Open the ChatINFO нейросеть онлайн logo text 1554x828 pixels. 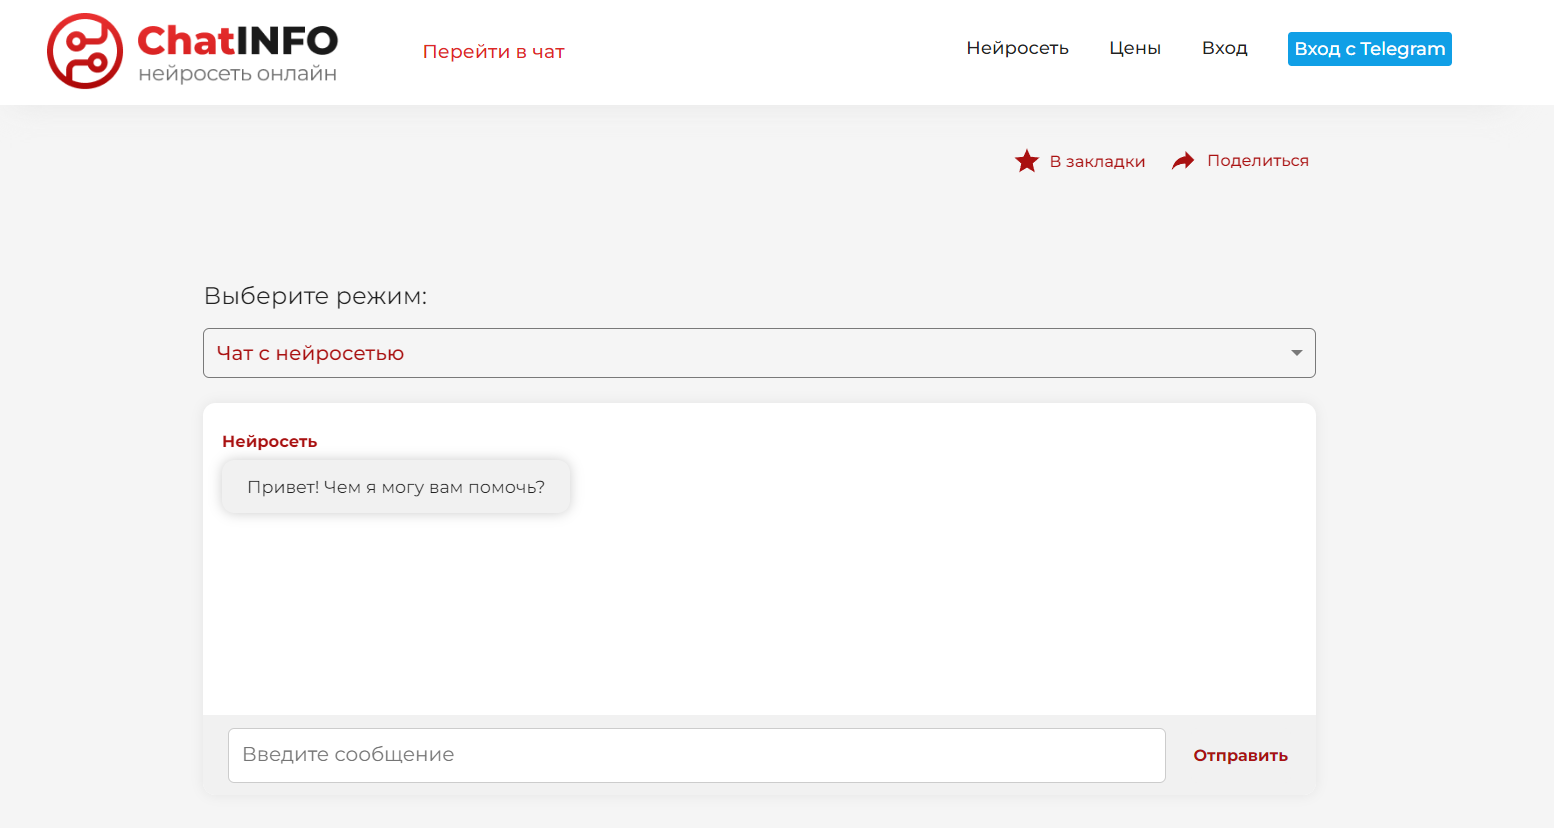click(x=238, y=53)
